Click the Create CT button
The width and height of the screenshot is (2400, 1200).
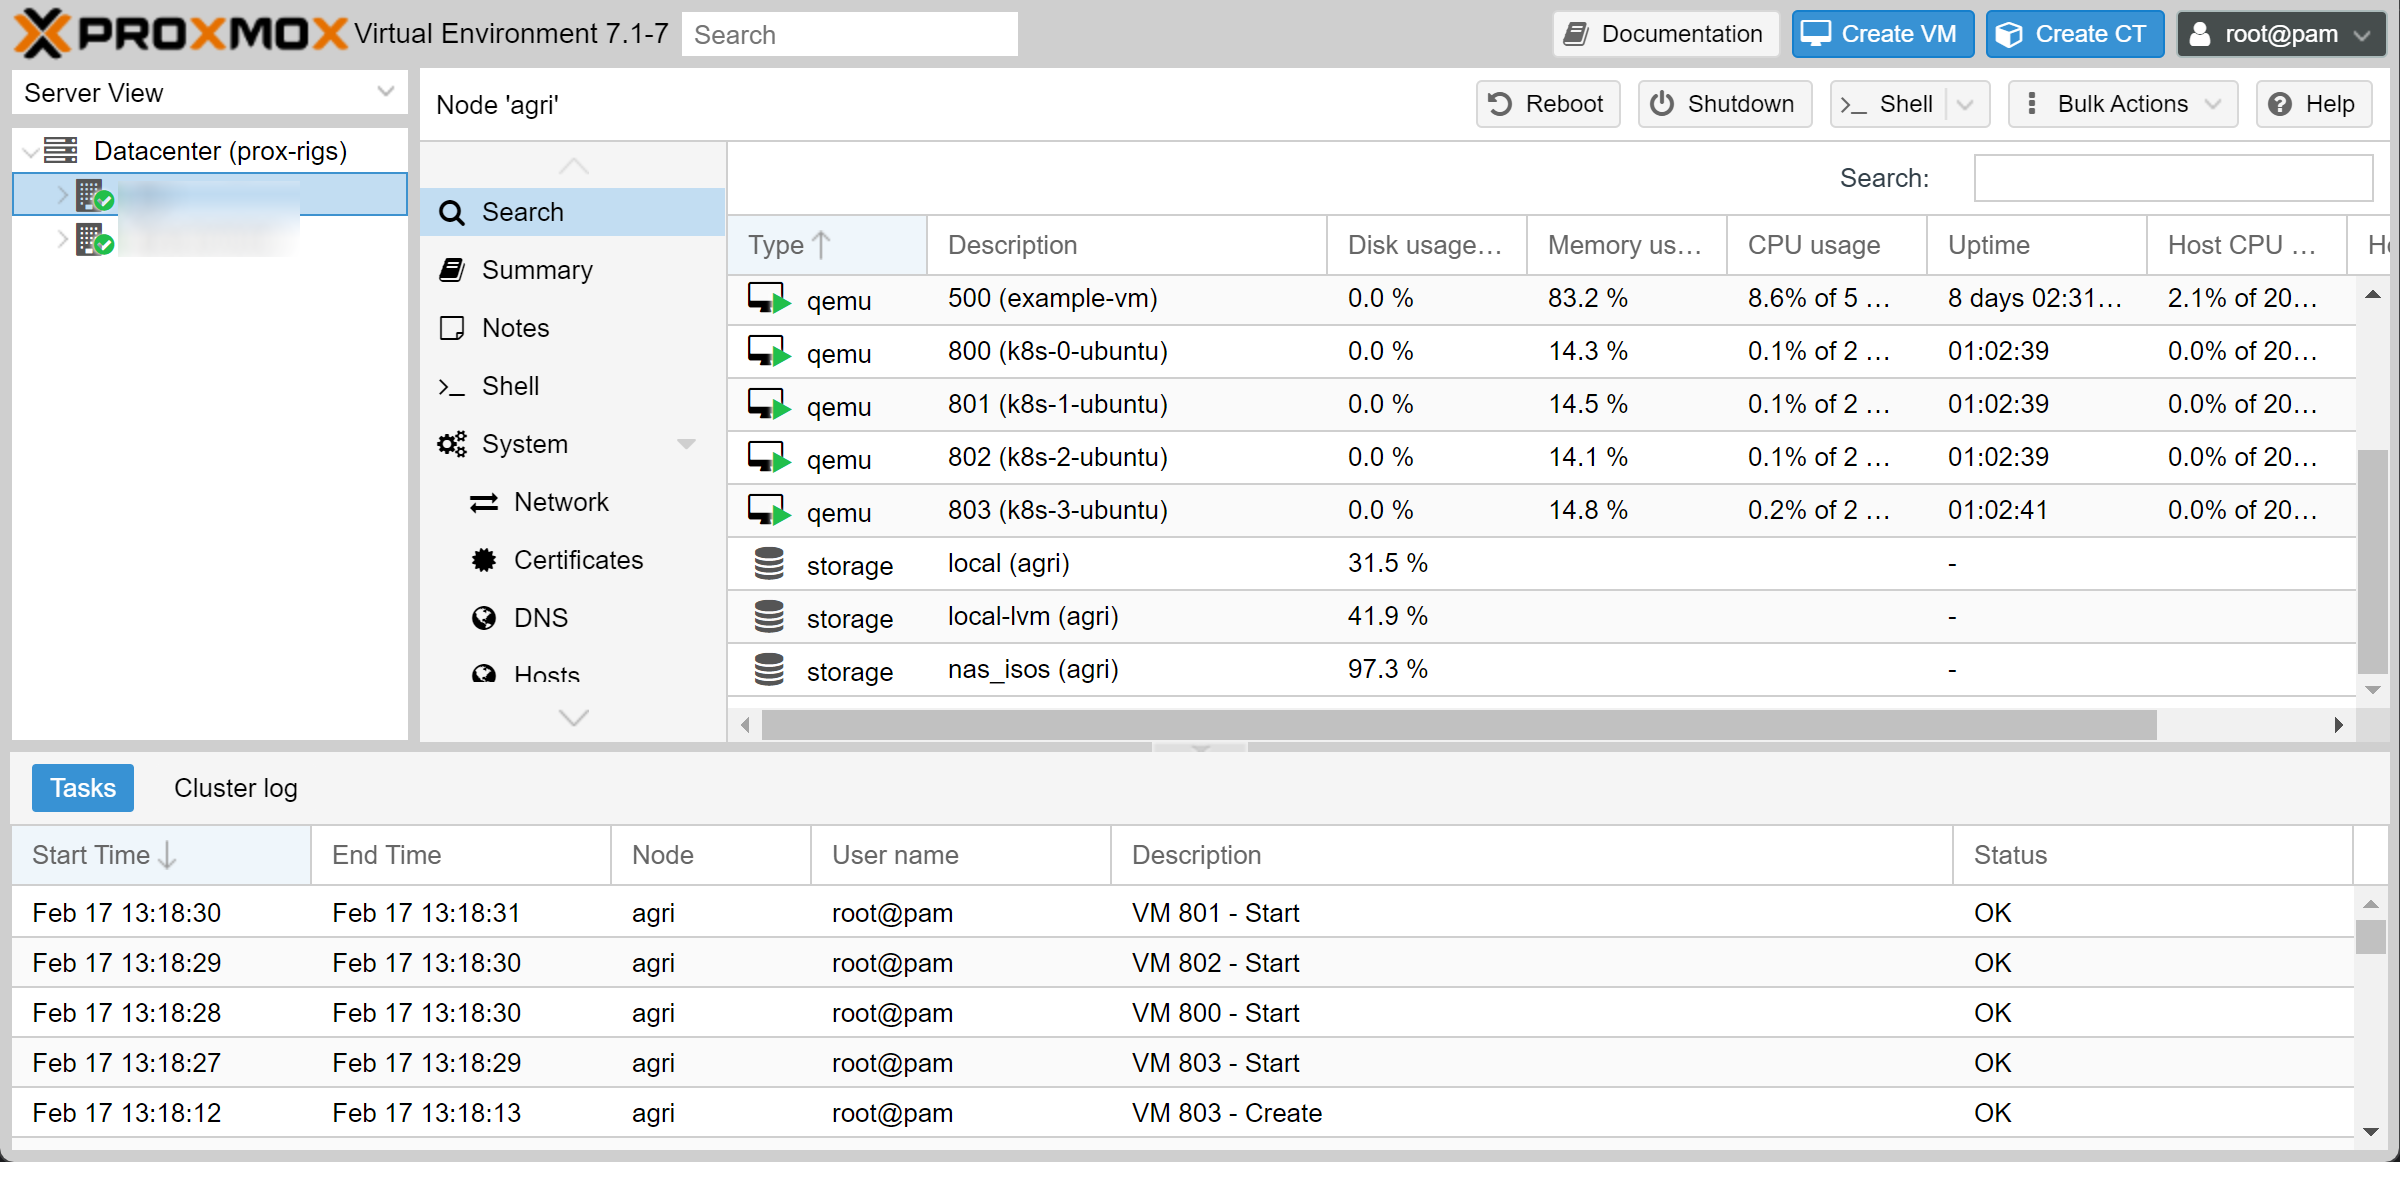coord(2074,34)
